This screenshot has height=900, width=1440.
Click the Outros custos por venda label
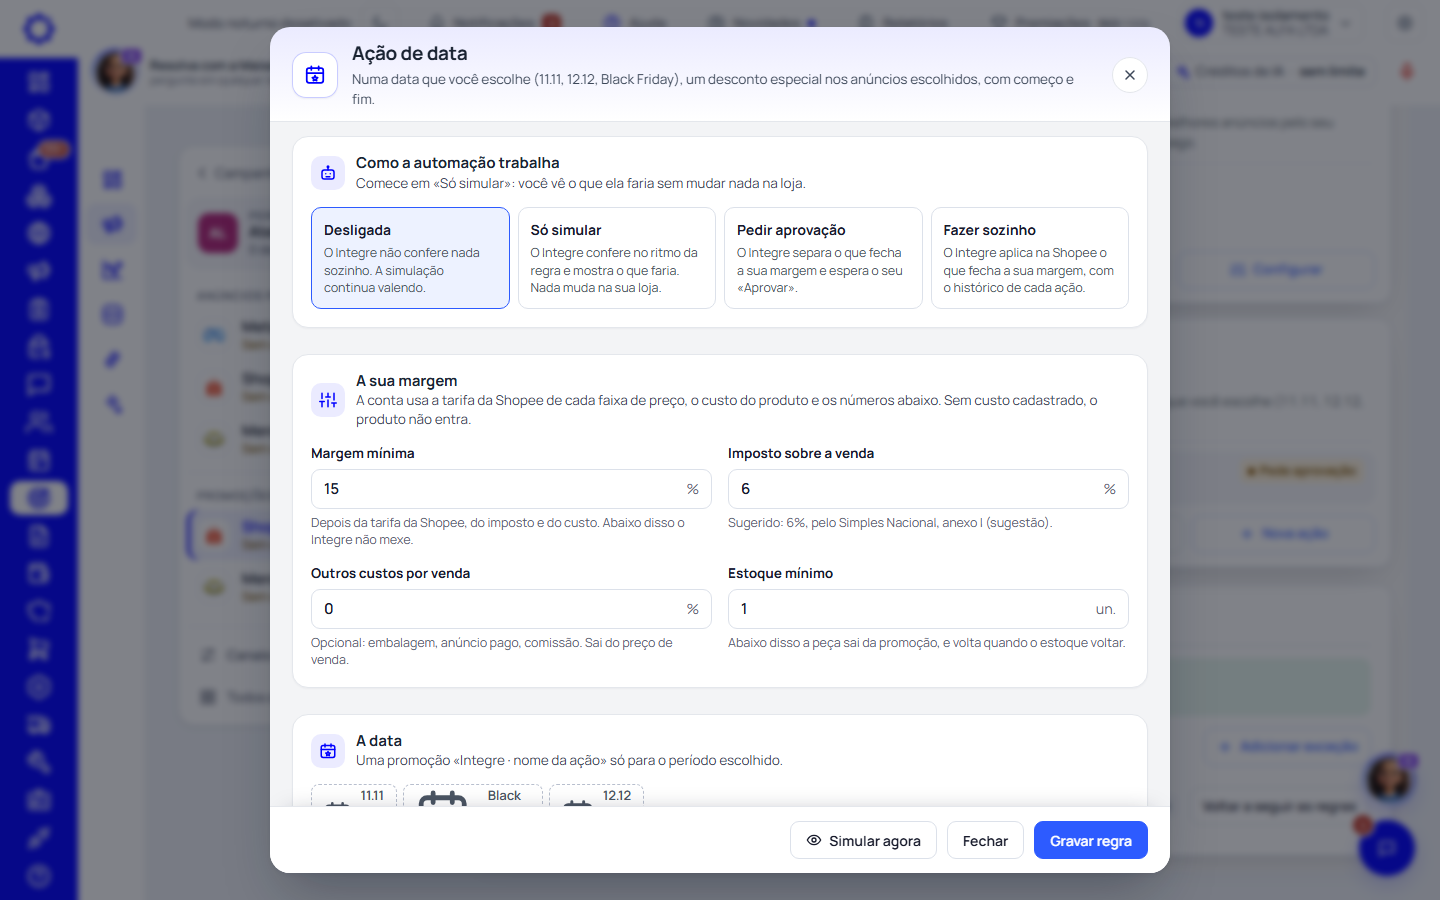[390, 573]
